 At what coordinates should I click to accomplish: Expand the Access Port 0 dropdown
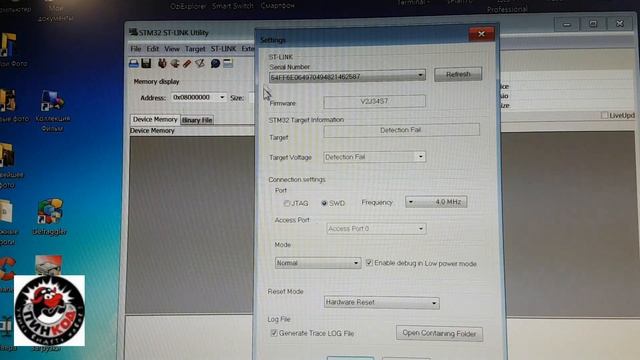pos(421,229)
